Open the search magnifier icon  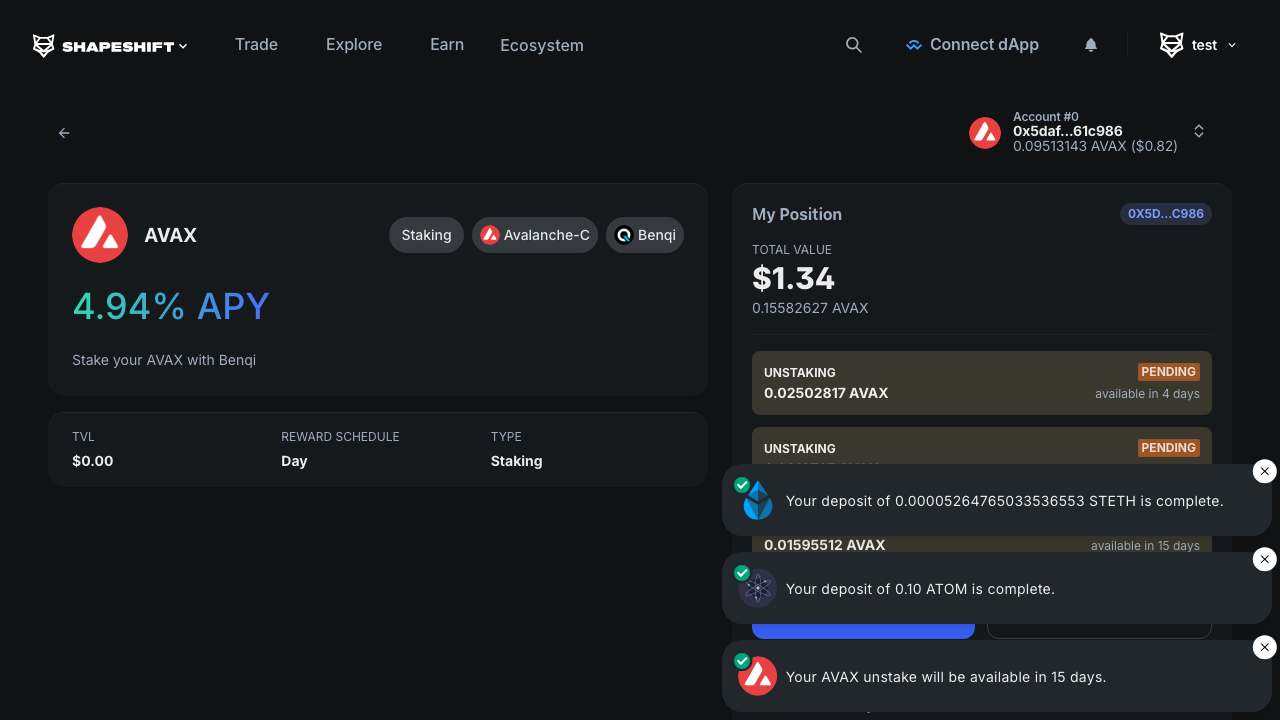(x=853, y=45)
